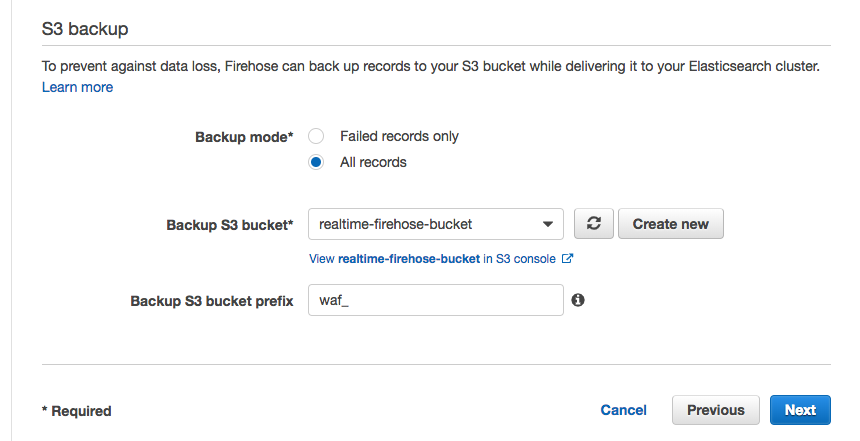Select the All records radio button
The image size is (860, 441).
[316, 162]
